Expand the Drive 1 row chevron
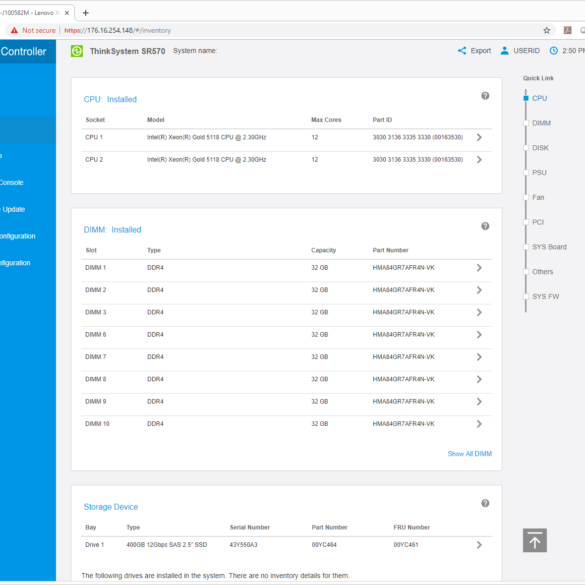Viewport: 585px width, 585px height. (479, 545)
